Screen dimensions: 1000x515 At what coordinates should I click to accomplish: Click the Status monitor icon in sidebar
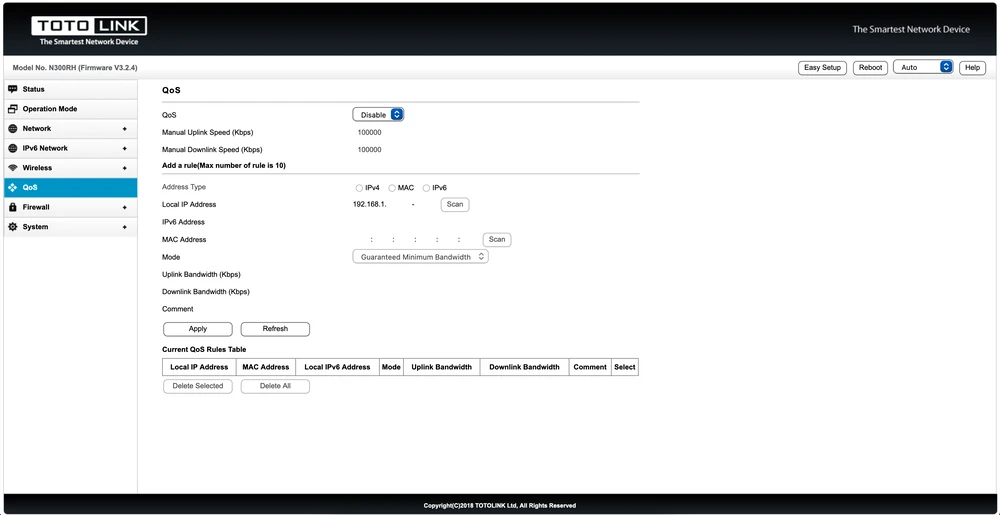13,89
